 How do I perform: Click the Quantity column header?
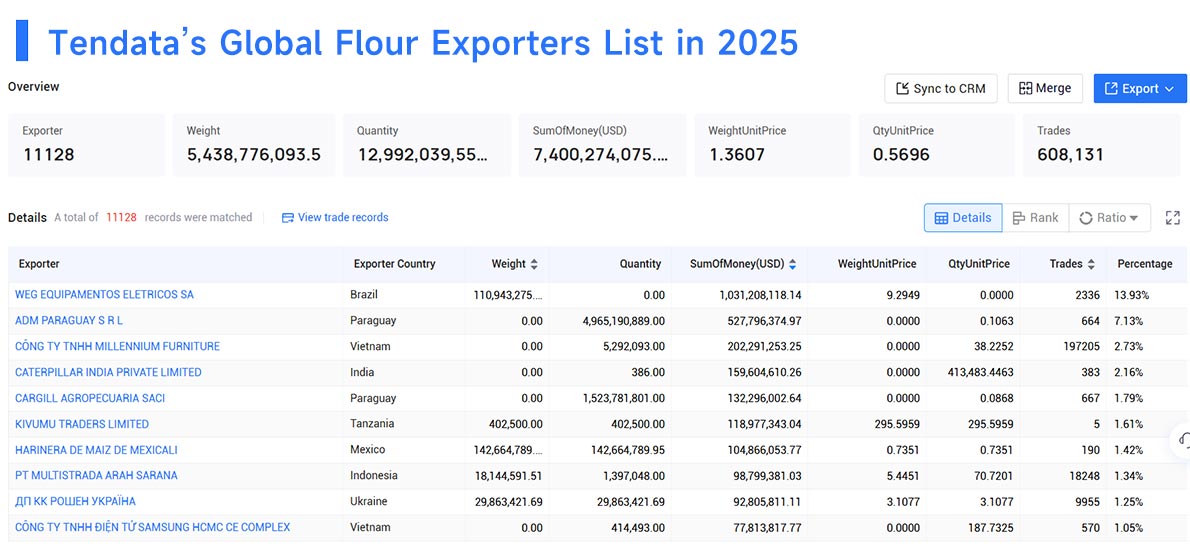tap(640, 264)
